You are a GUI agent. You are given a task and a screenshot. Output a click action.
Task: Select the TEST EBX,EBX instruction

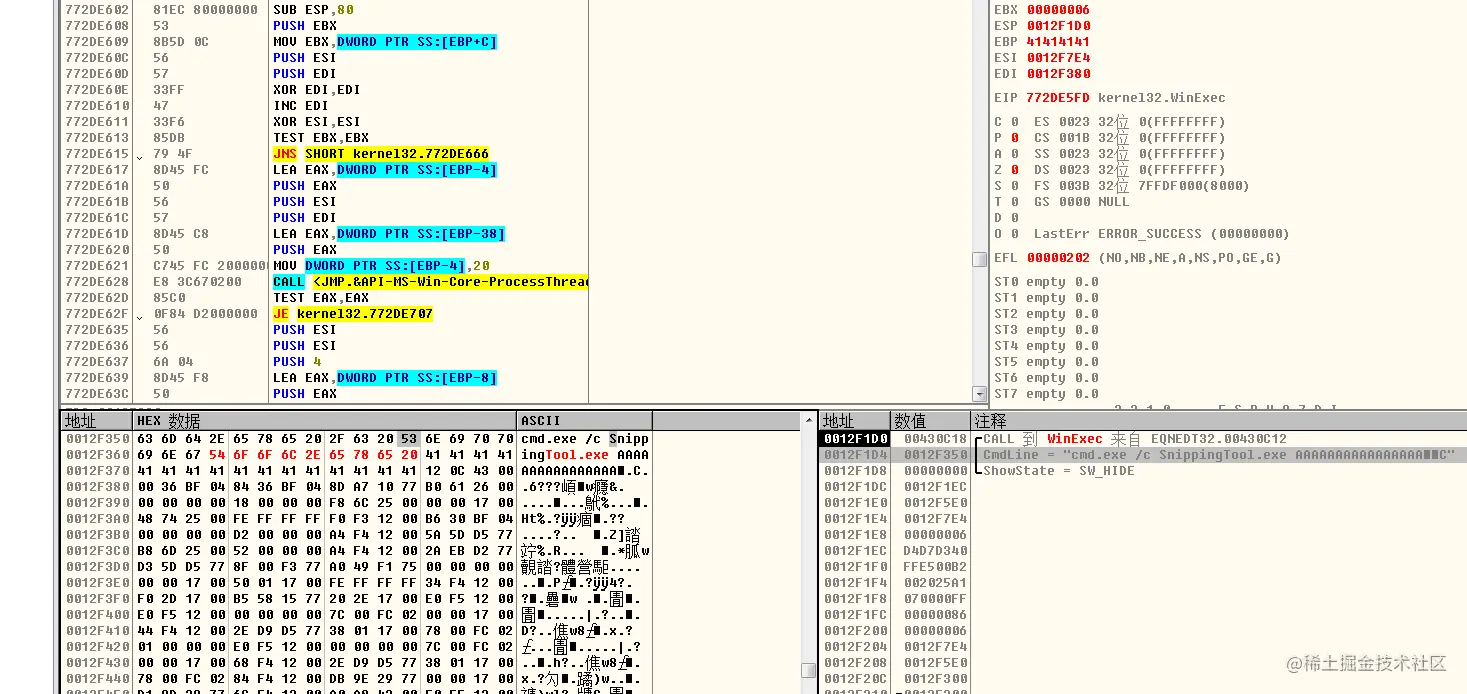click(321, 138)
